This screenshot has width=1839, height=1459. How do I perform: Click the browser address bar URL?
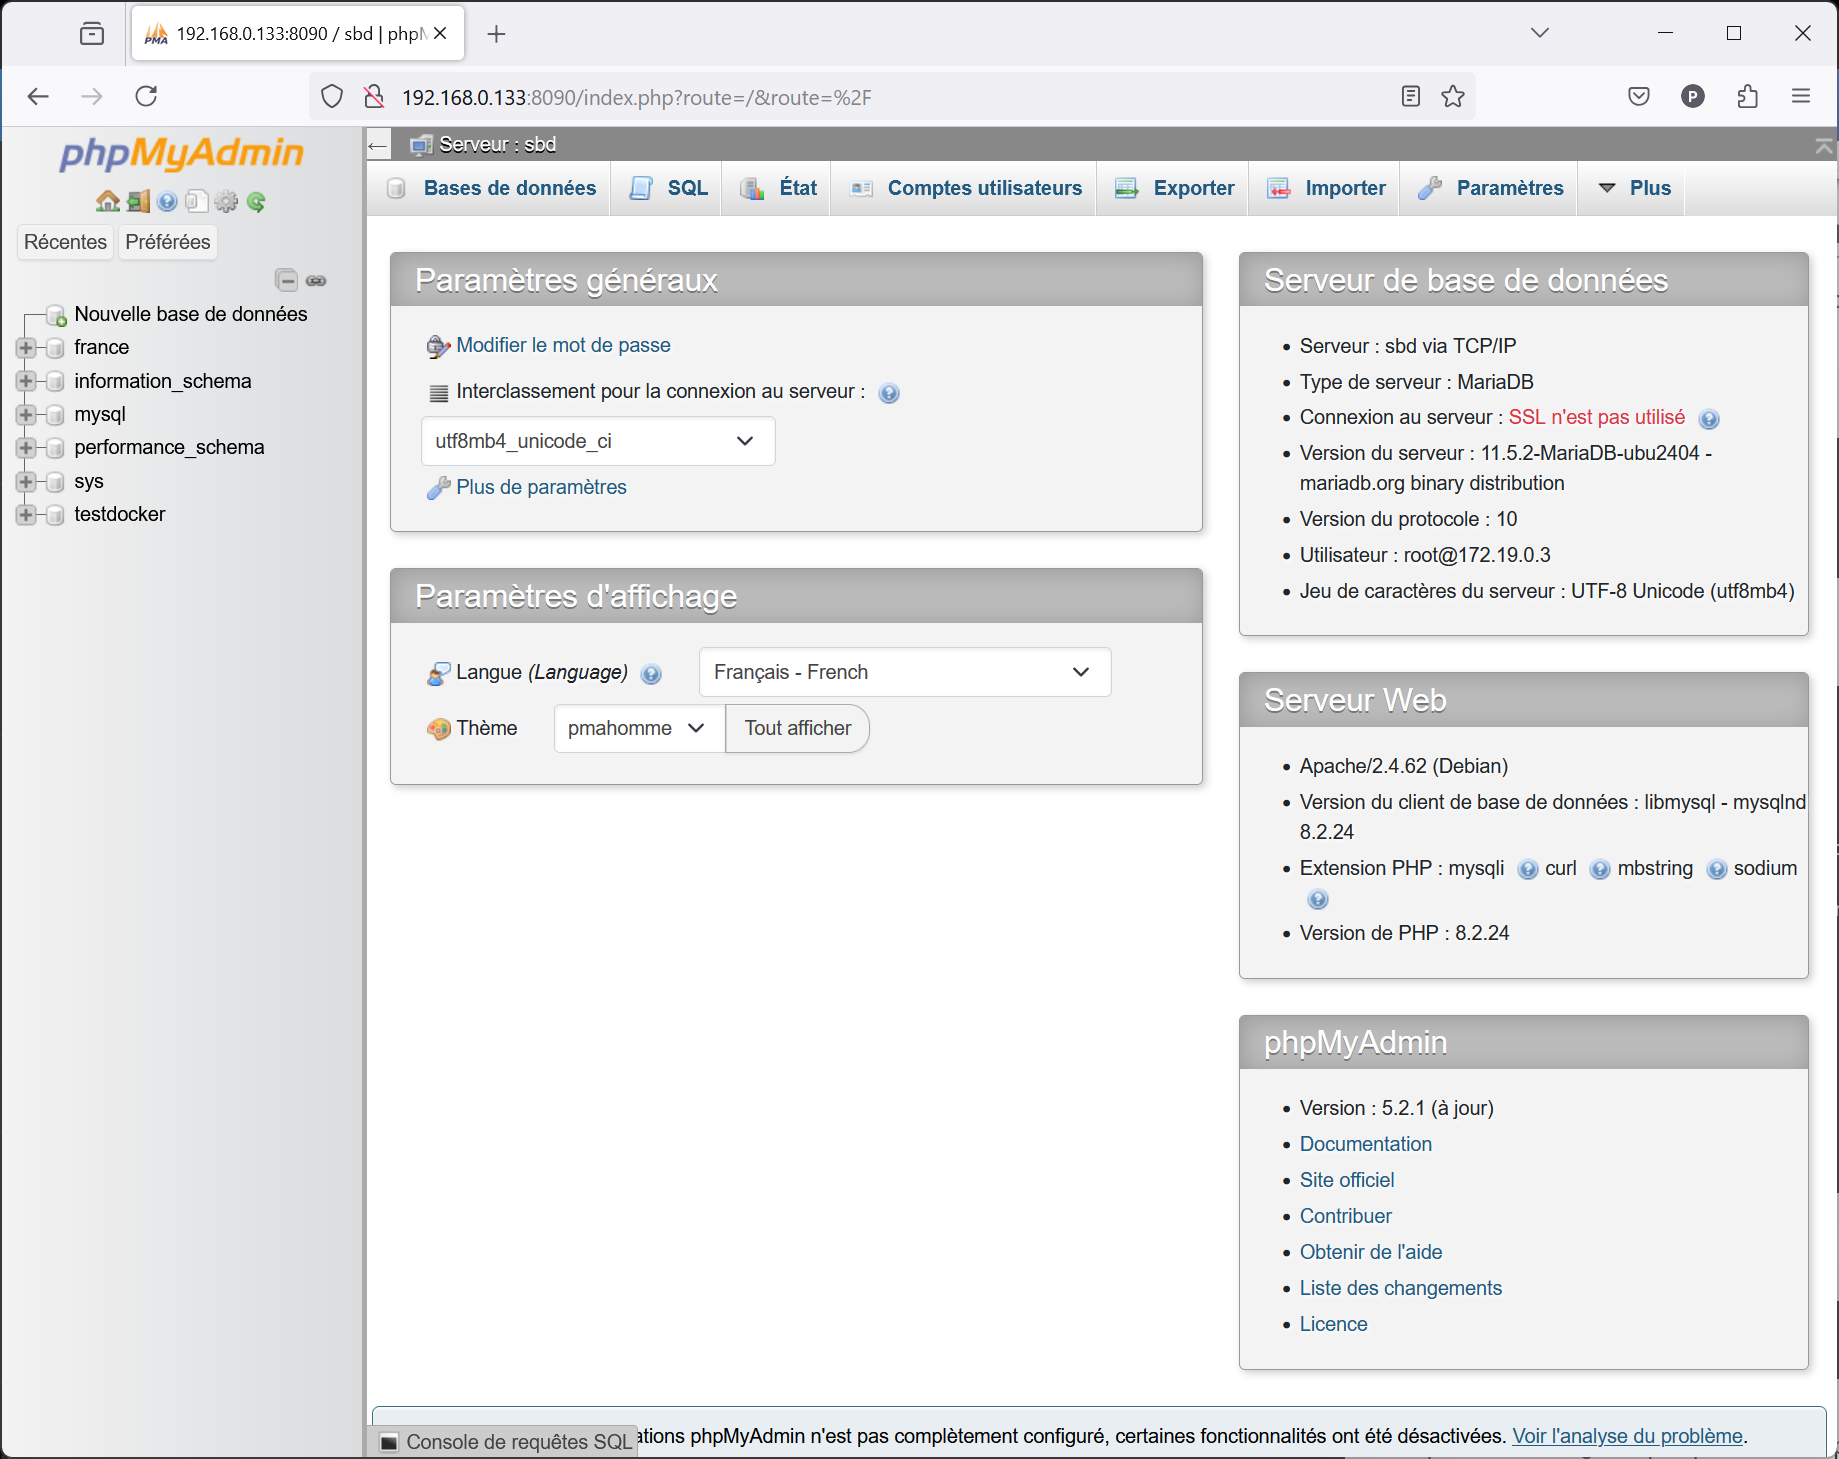(x=636, y=97)
